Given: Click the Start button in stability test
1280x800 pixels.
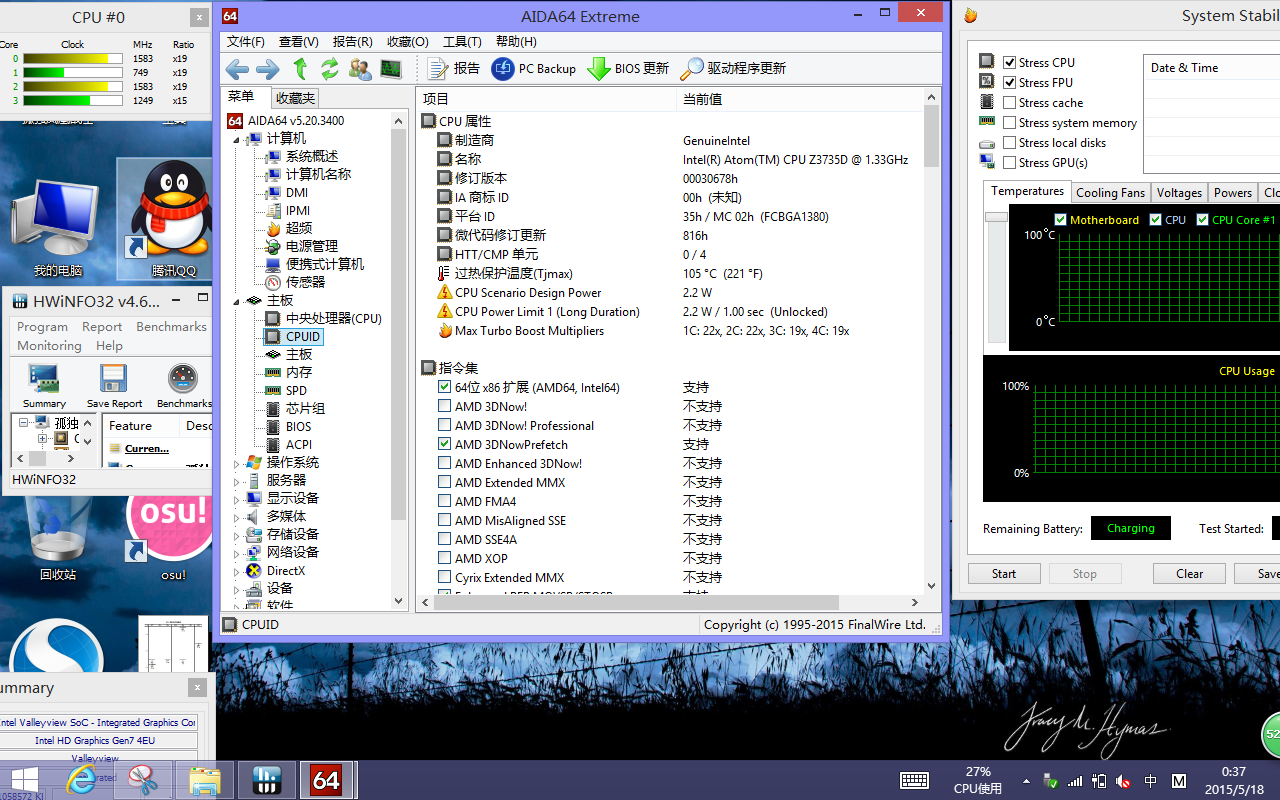Looking at the screenshot, I should (1004, 574).
